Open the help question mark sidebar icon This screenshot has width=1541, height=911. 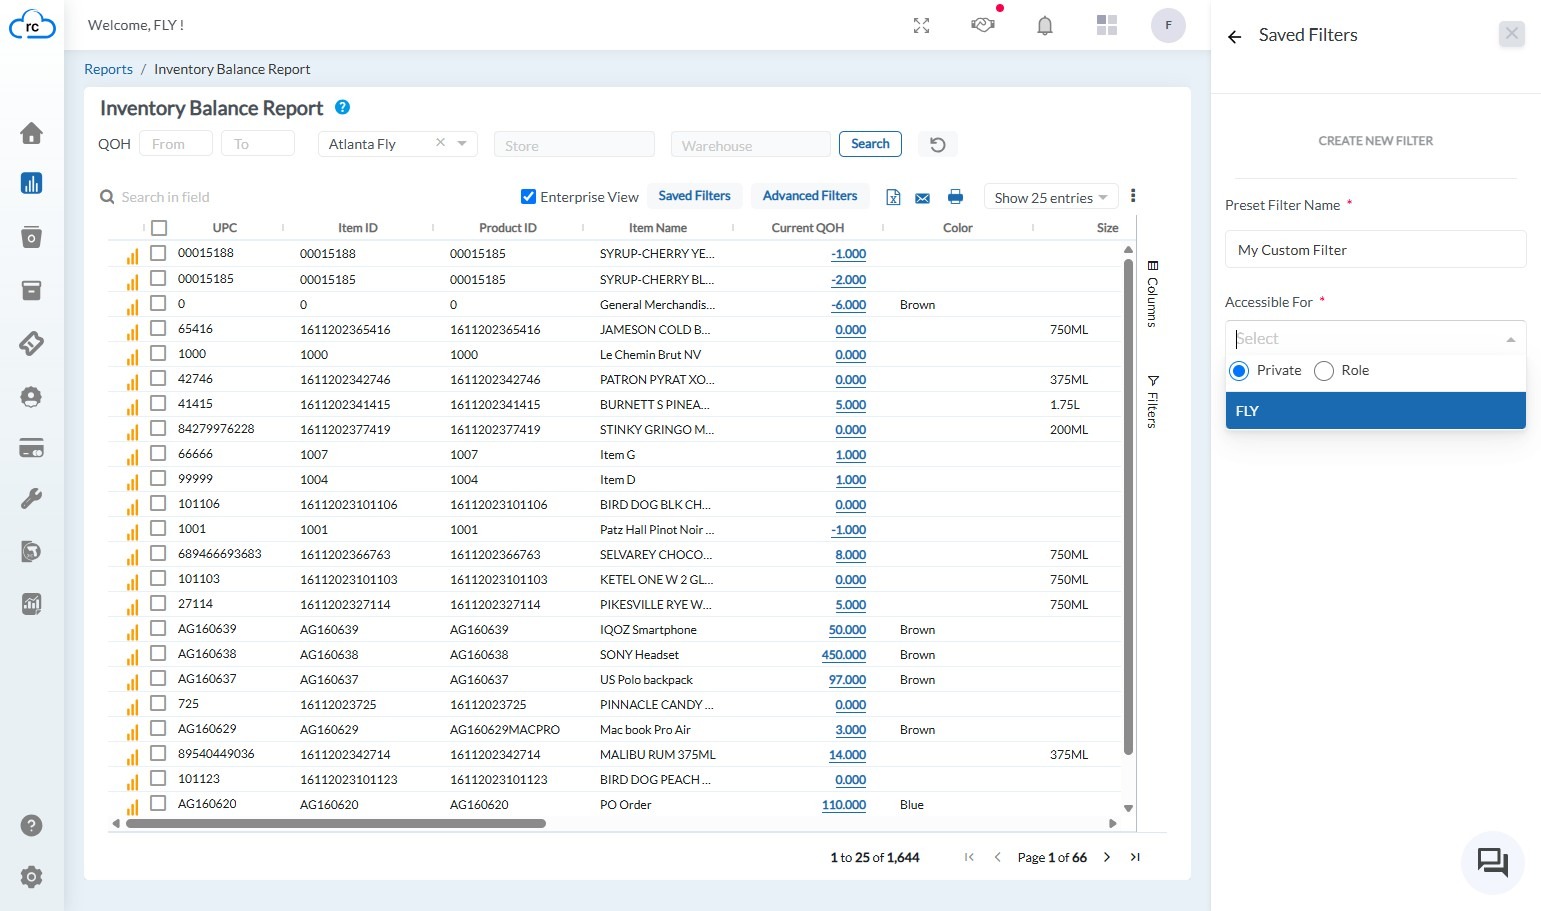[31, 825]
